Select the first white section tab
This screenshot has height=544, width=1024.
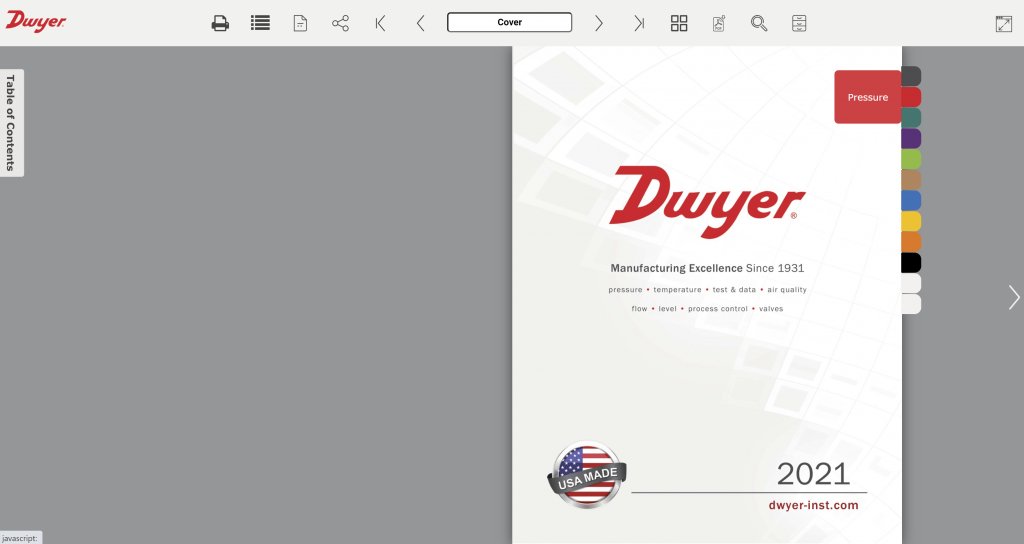(x=911, y=283)
